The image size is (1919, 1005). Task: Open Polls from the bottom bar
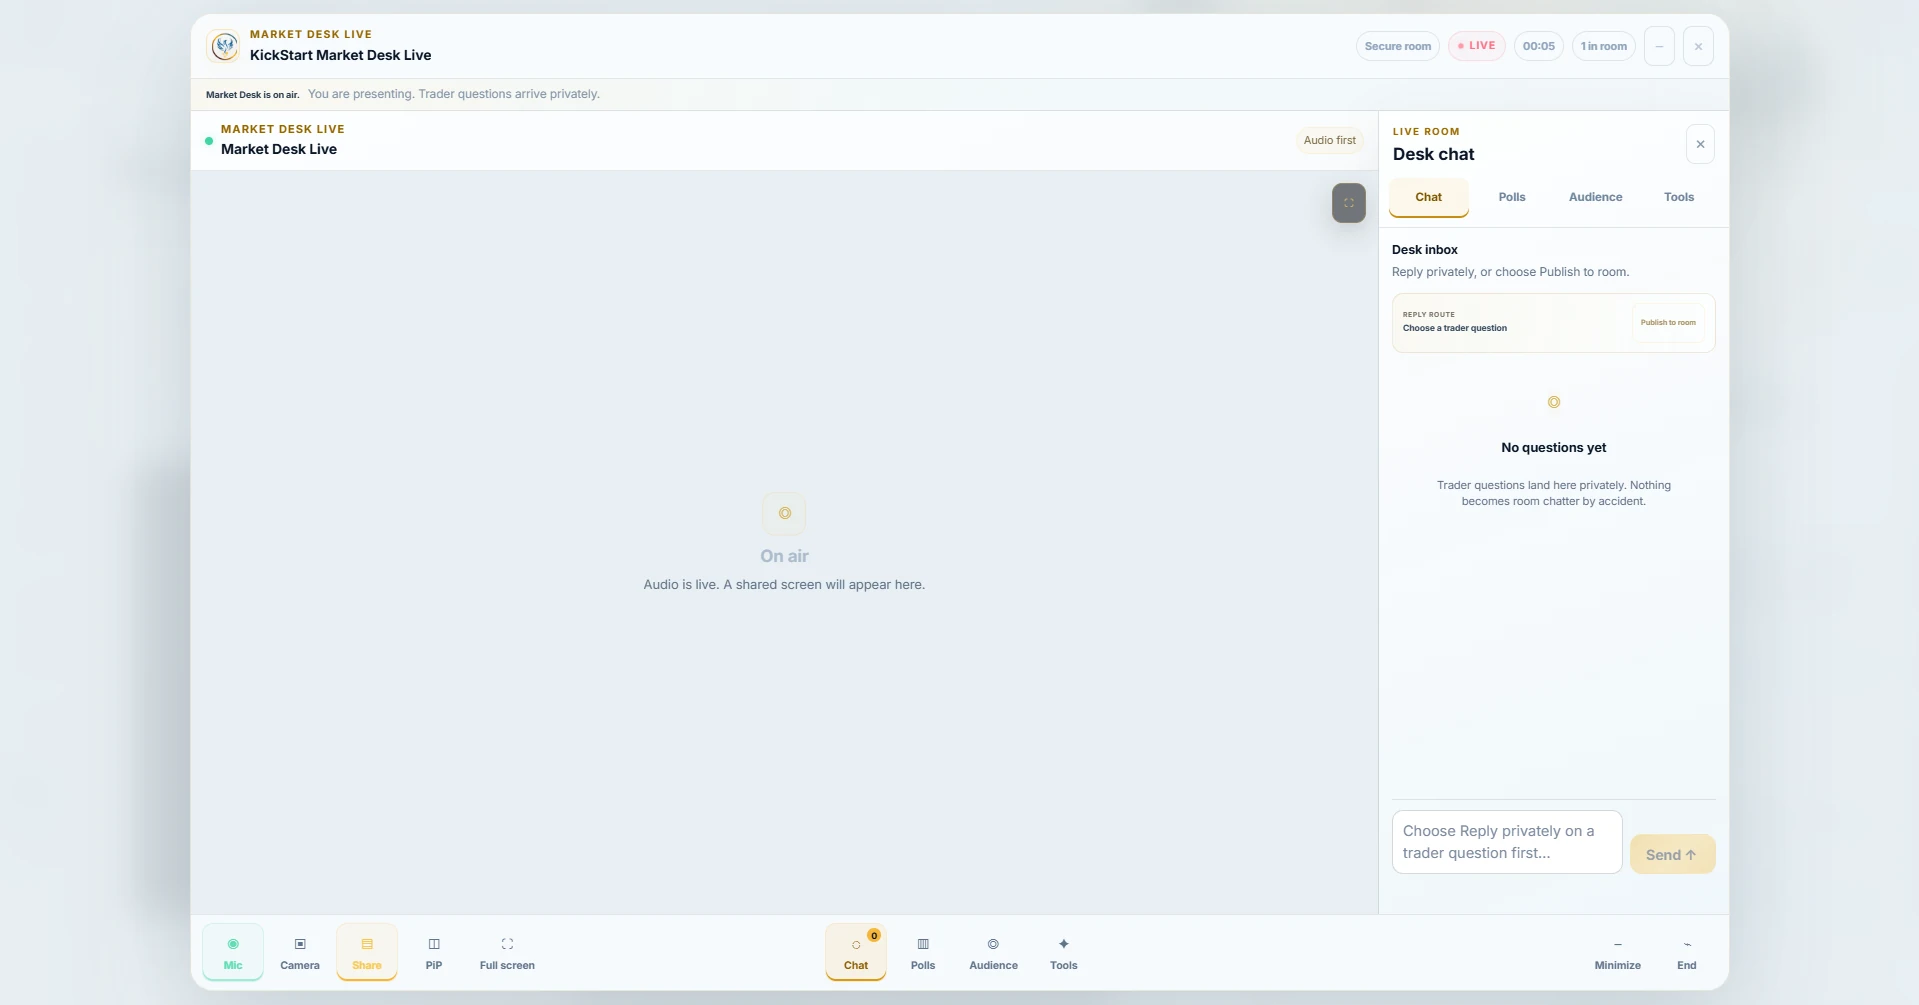923,952
